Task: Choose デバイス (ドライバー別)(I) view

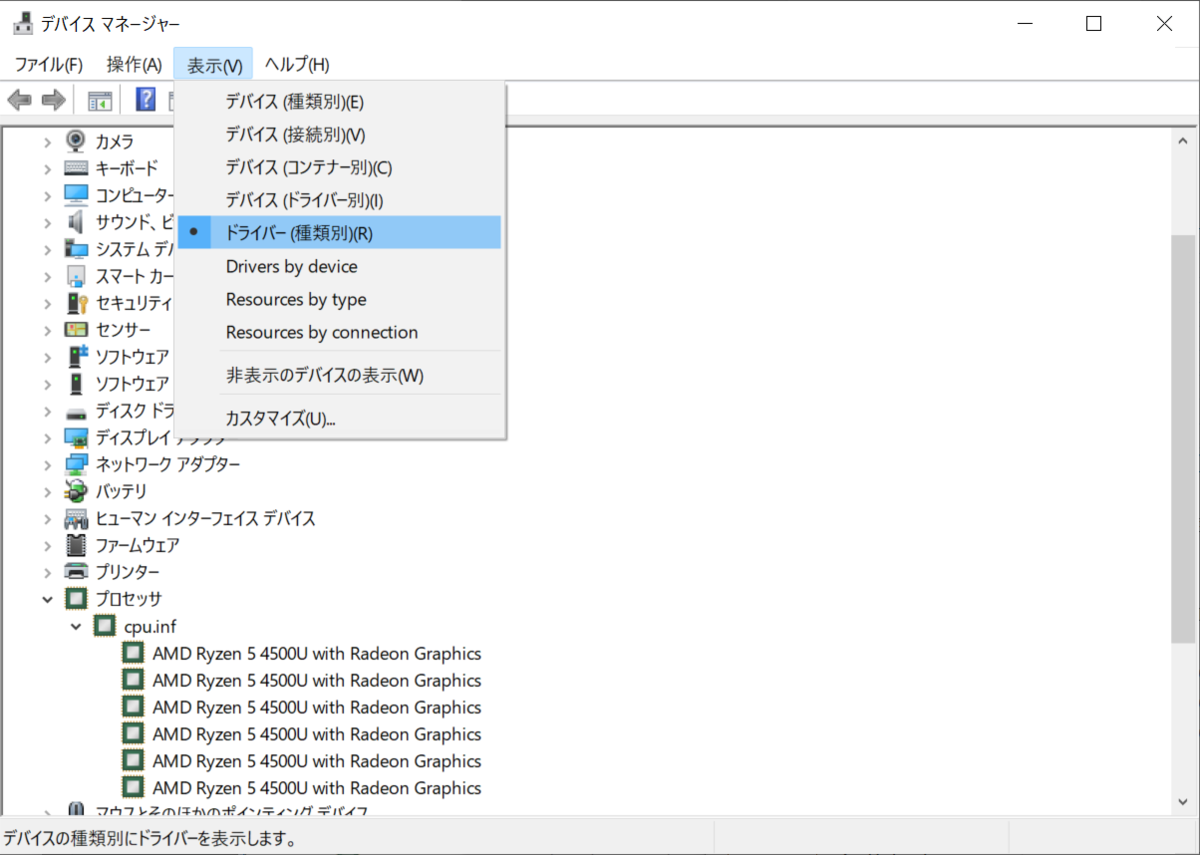Action: click(339, 200)
